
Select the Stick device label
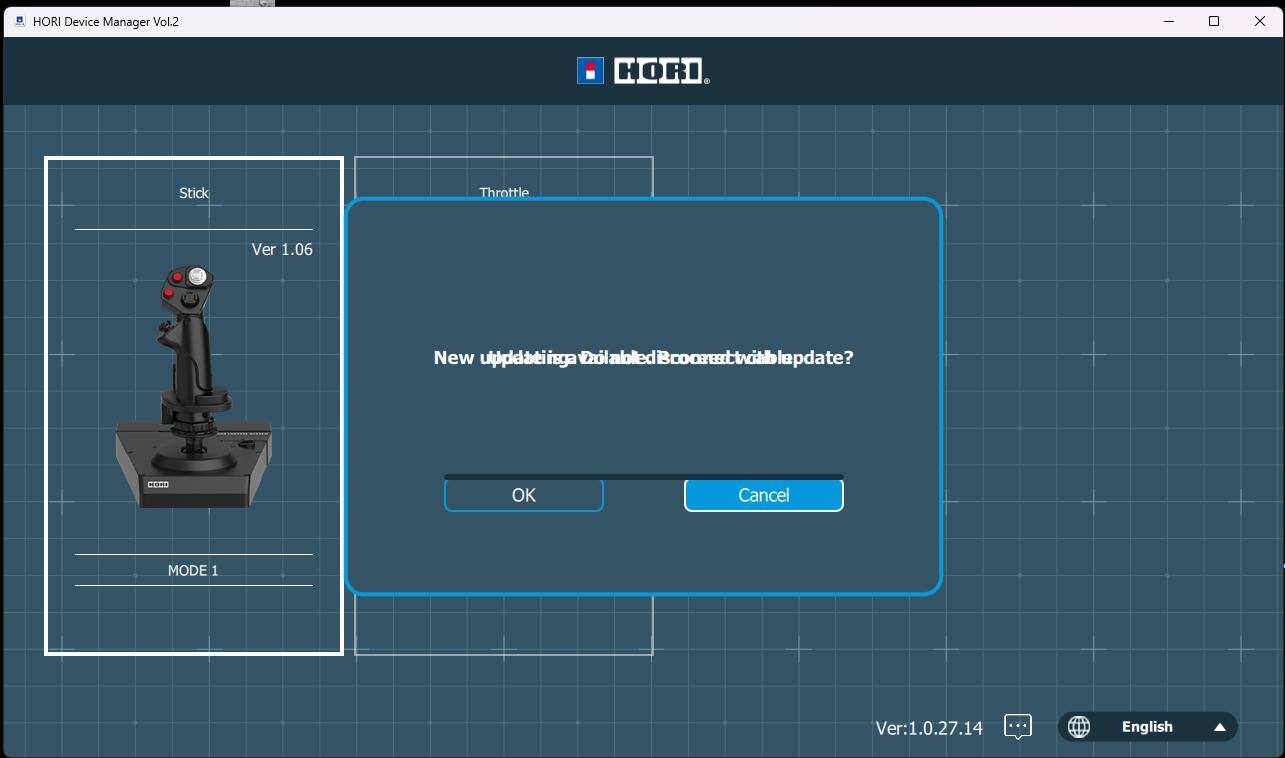[194, 193]
